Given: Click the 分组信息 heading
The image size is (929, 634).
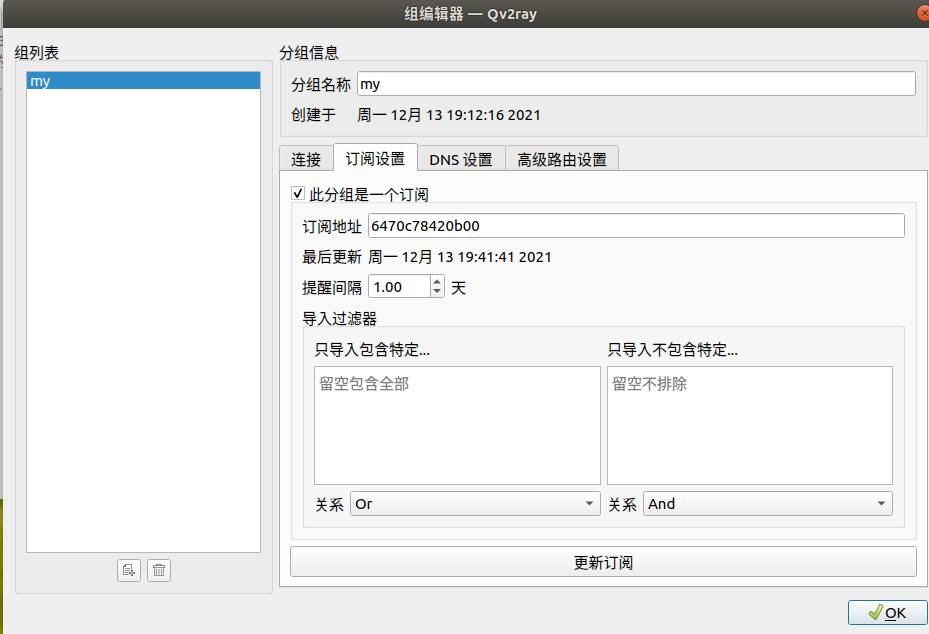Looking at the screenshot, I should pos(309,53).
